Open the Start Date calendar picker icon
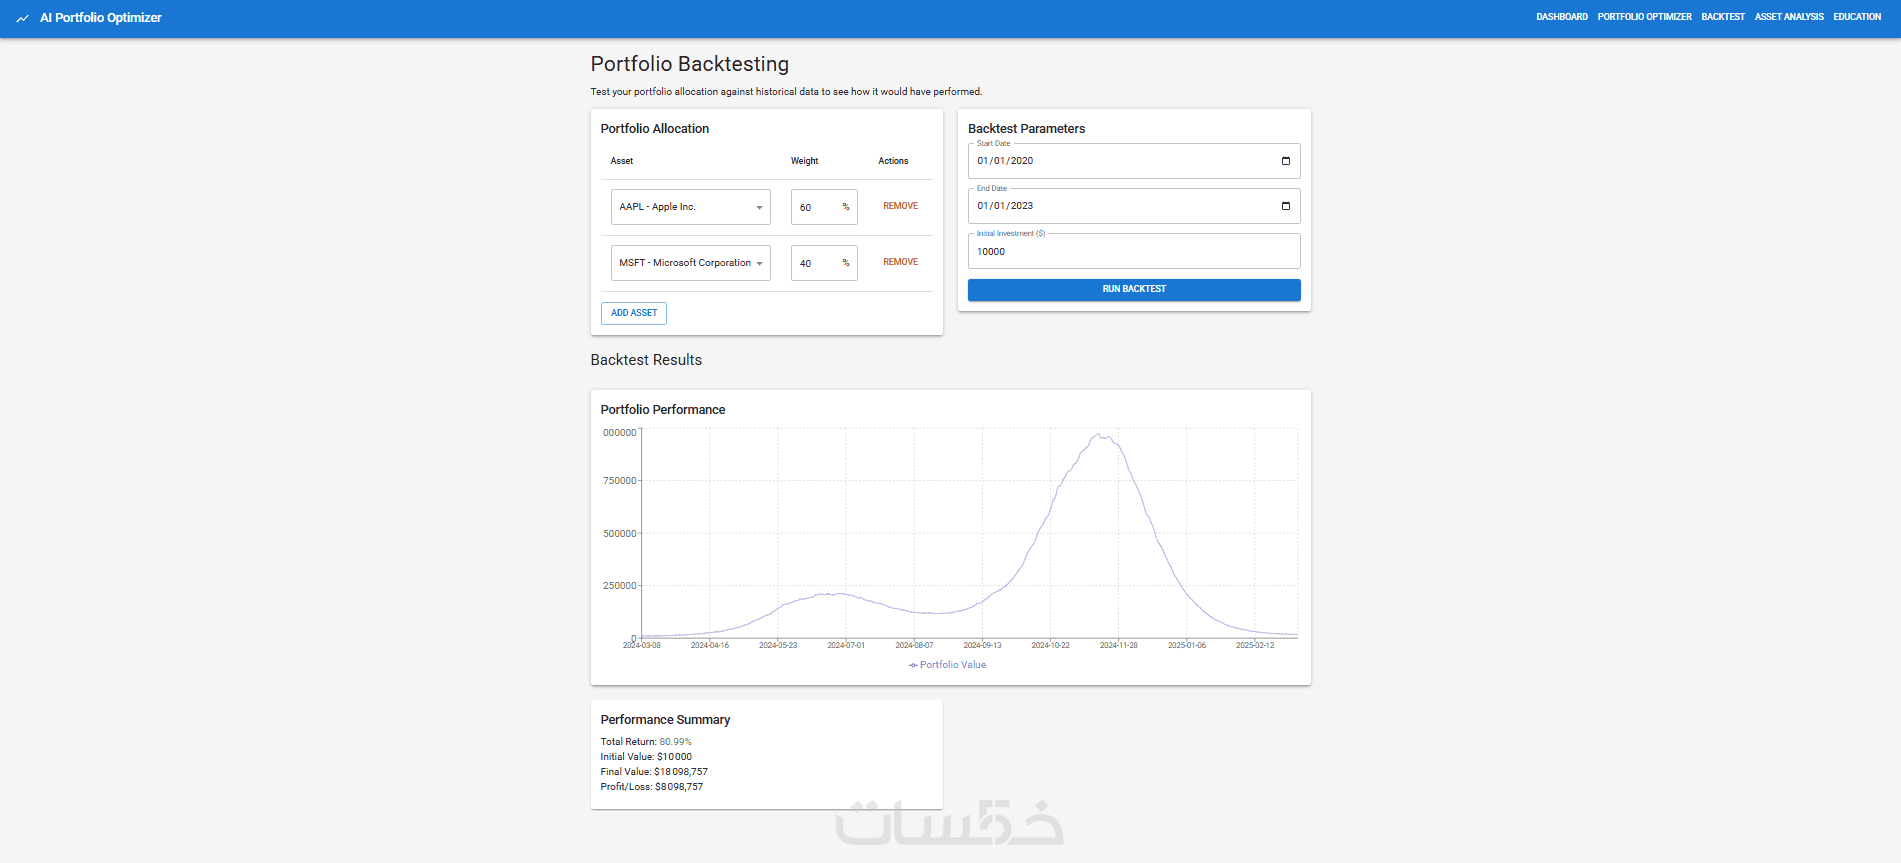The image size is (1901, 863). point(1286,161)
